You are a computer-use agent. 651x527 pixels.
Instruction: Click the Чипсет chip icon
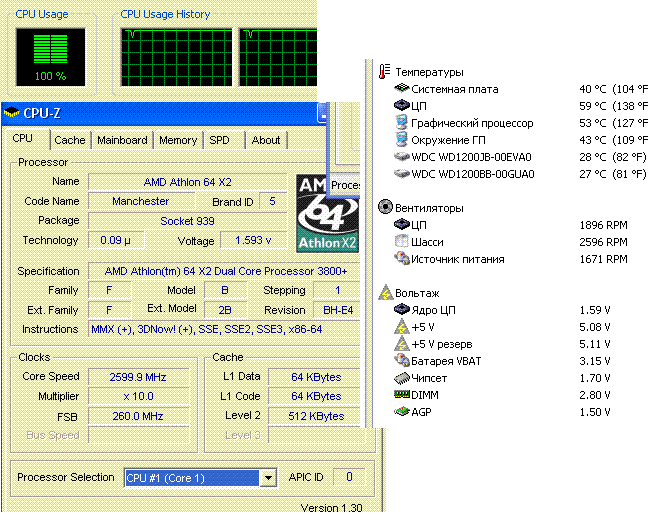[401, 377]
